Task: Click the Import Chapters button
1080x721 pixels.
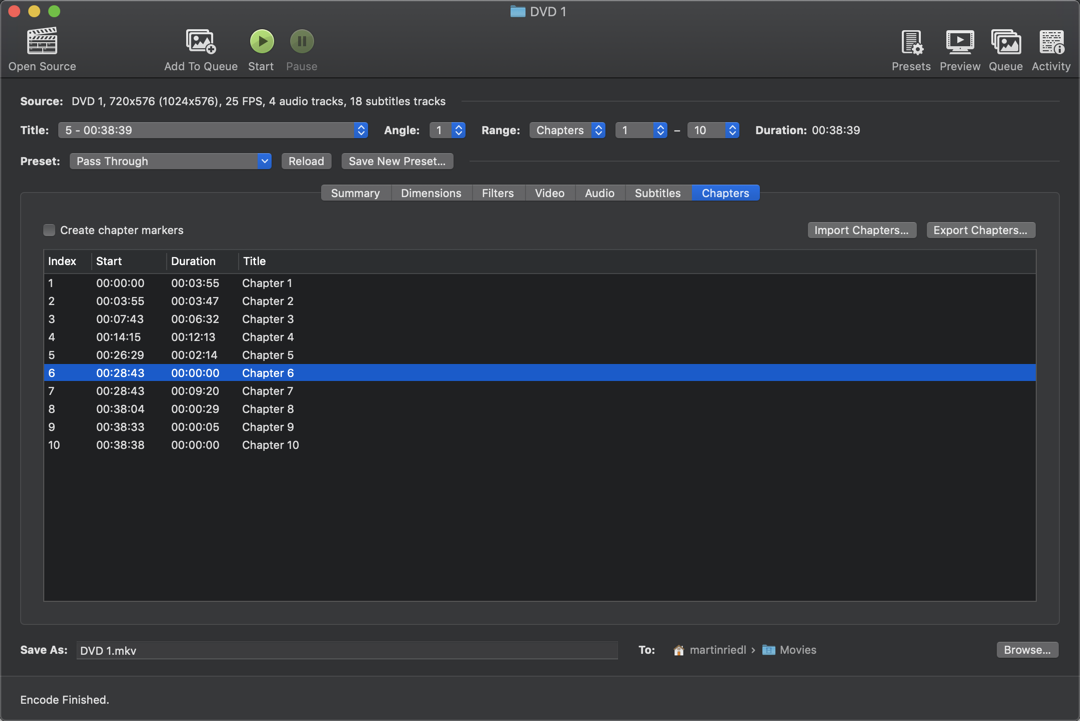Action: [861, 229]
